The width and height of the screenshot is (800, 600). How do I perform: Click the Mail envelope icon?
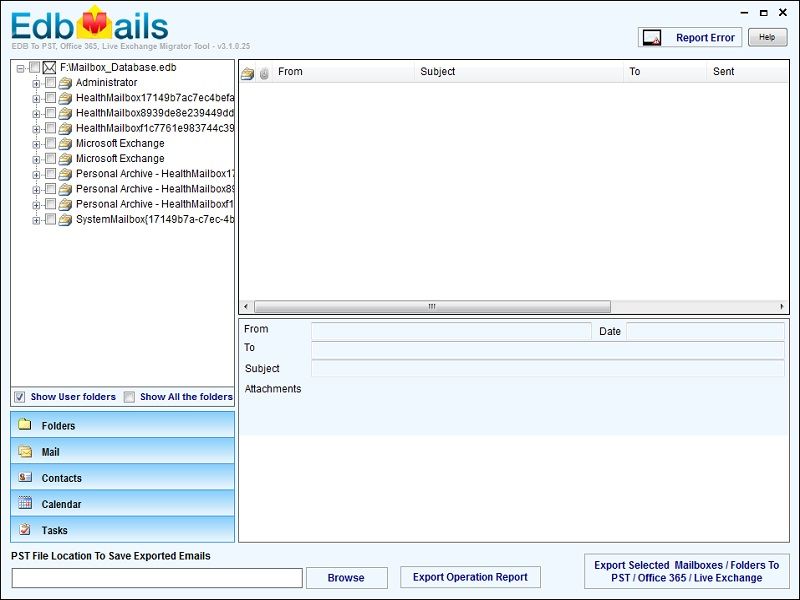25,451
